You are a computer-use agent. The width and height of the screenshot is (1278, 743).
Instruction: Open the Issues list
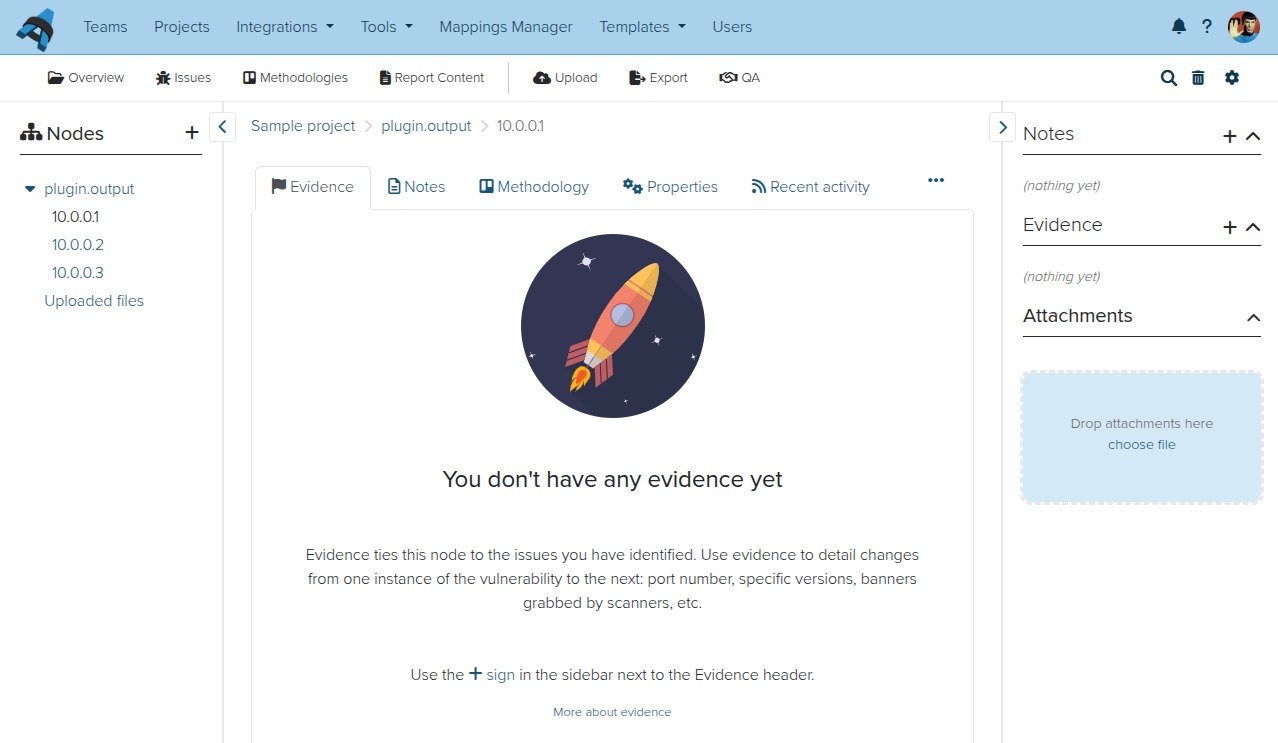pos(184,77)
